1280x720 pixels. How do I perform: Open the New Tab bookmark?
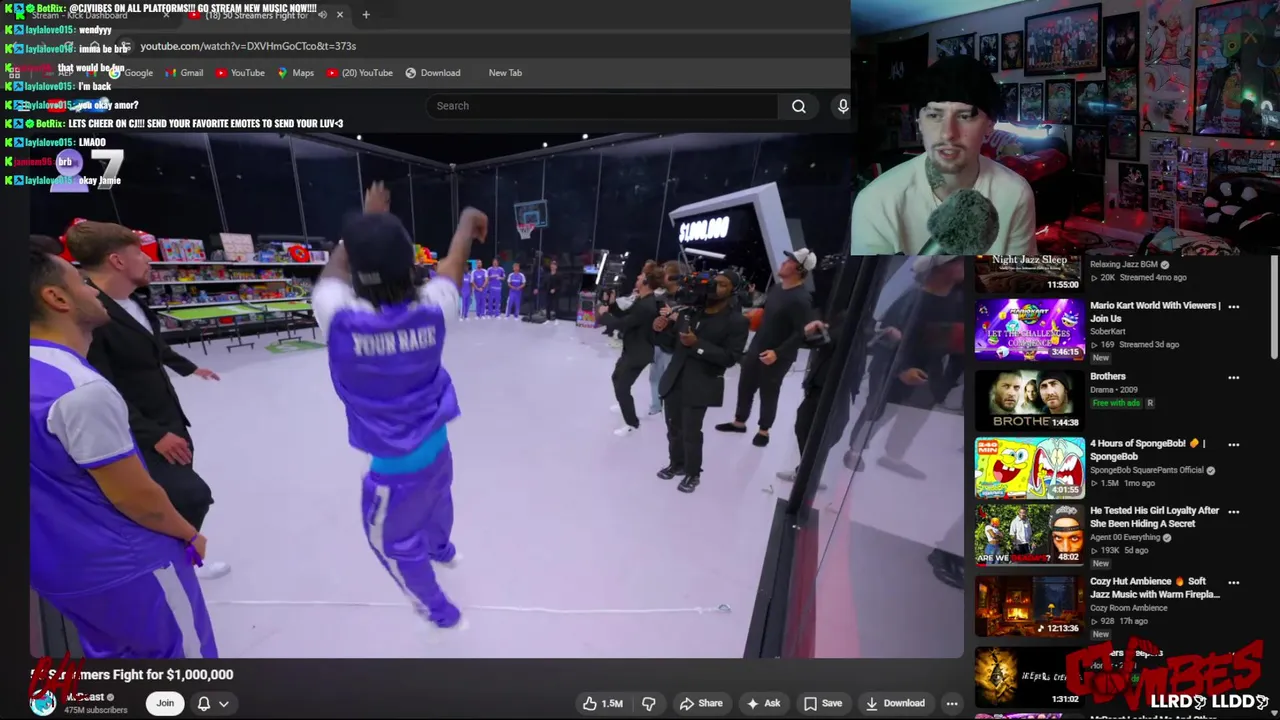pos(505,73)
